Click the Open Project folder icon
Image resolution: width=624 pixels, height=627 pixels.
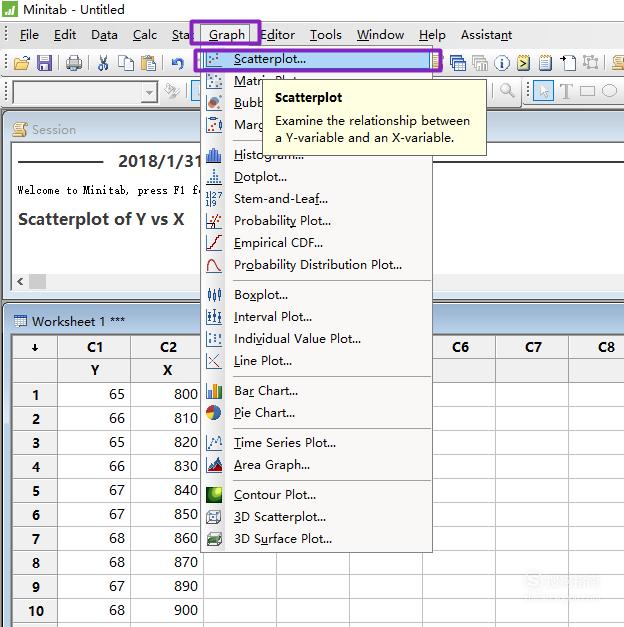(x=22, y=63)
